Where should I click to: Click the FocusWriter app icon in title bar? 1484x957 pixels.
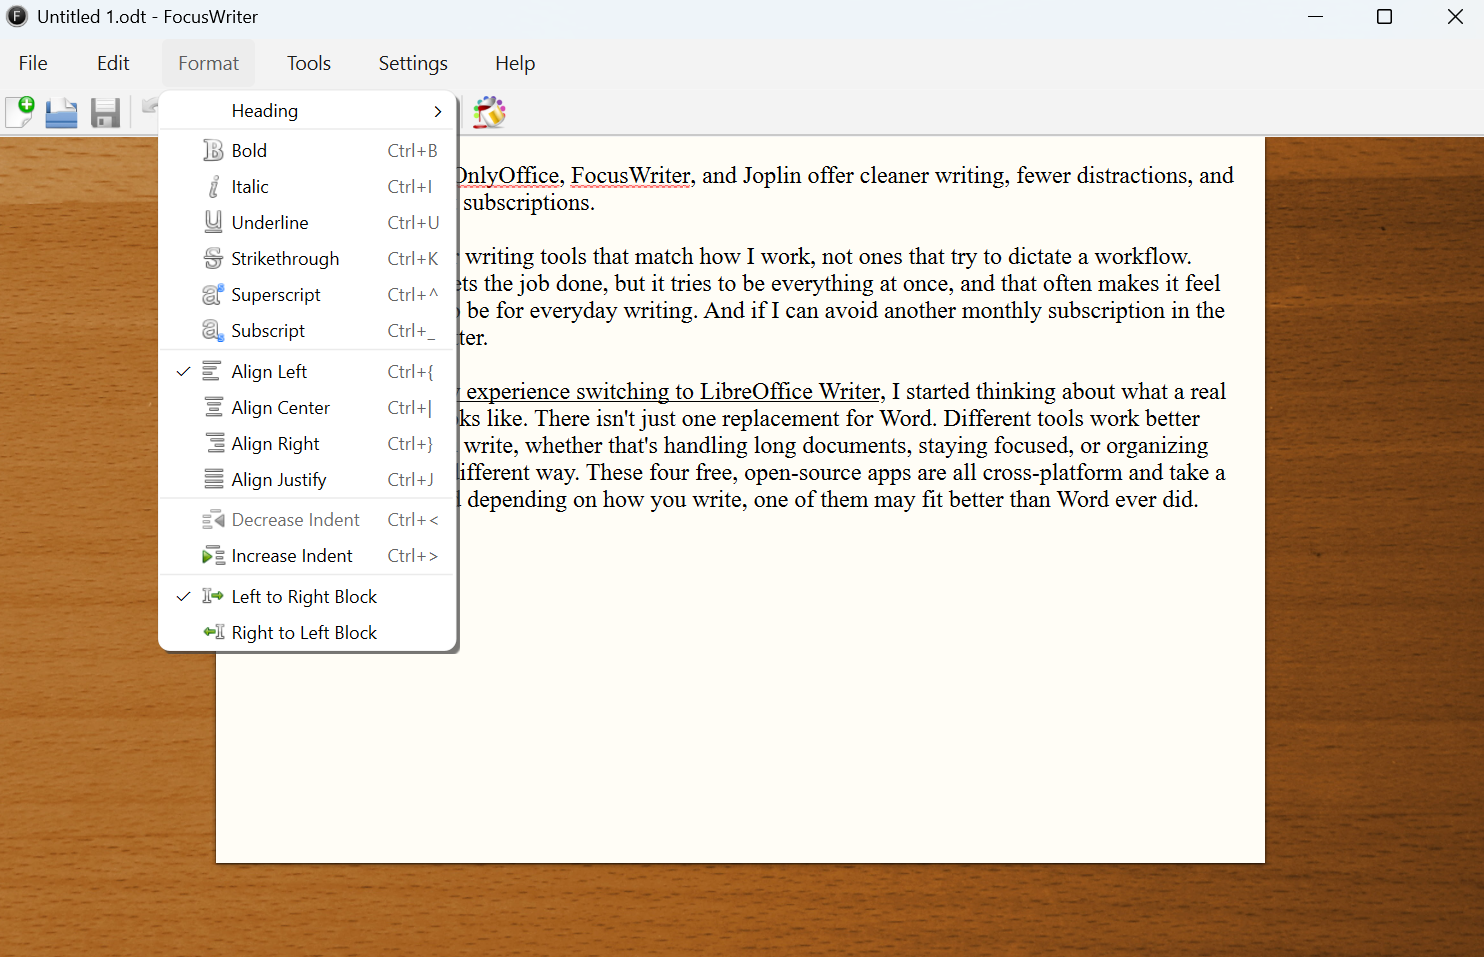pyautogui.click(x=17, y=16)
